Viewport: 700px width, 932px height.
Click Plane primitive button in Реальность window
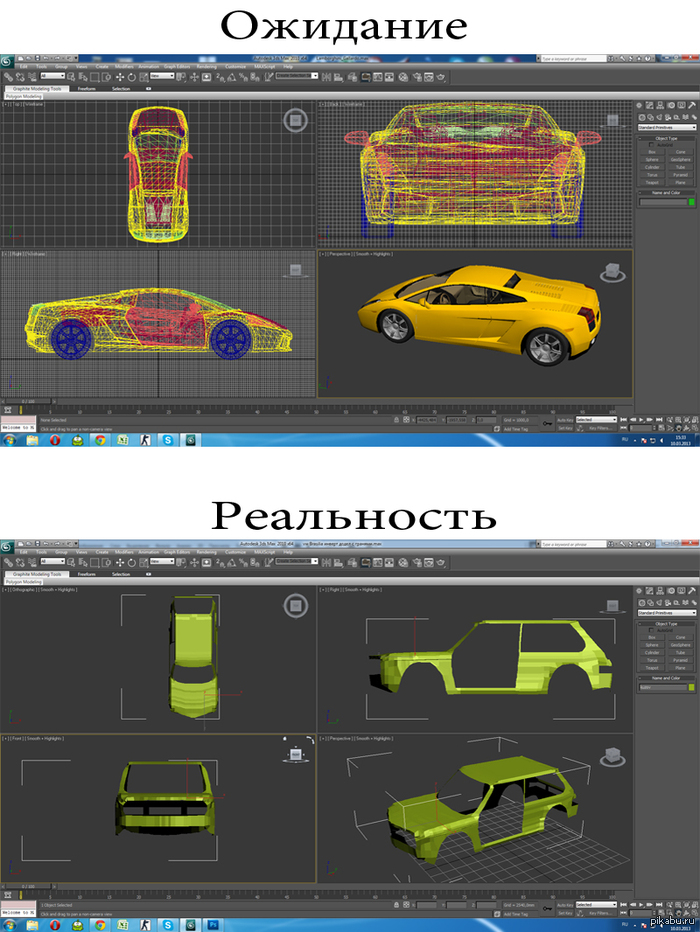[680, 667]
